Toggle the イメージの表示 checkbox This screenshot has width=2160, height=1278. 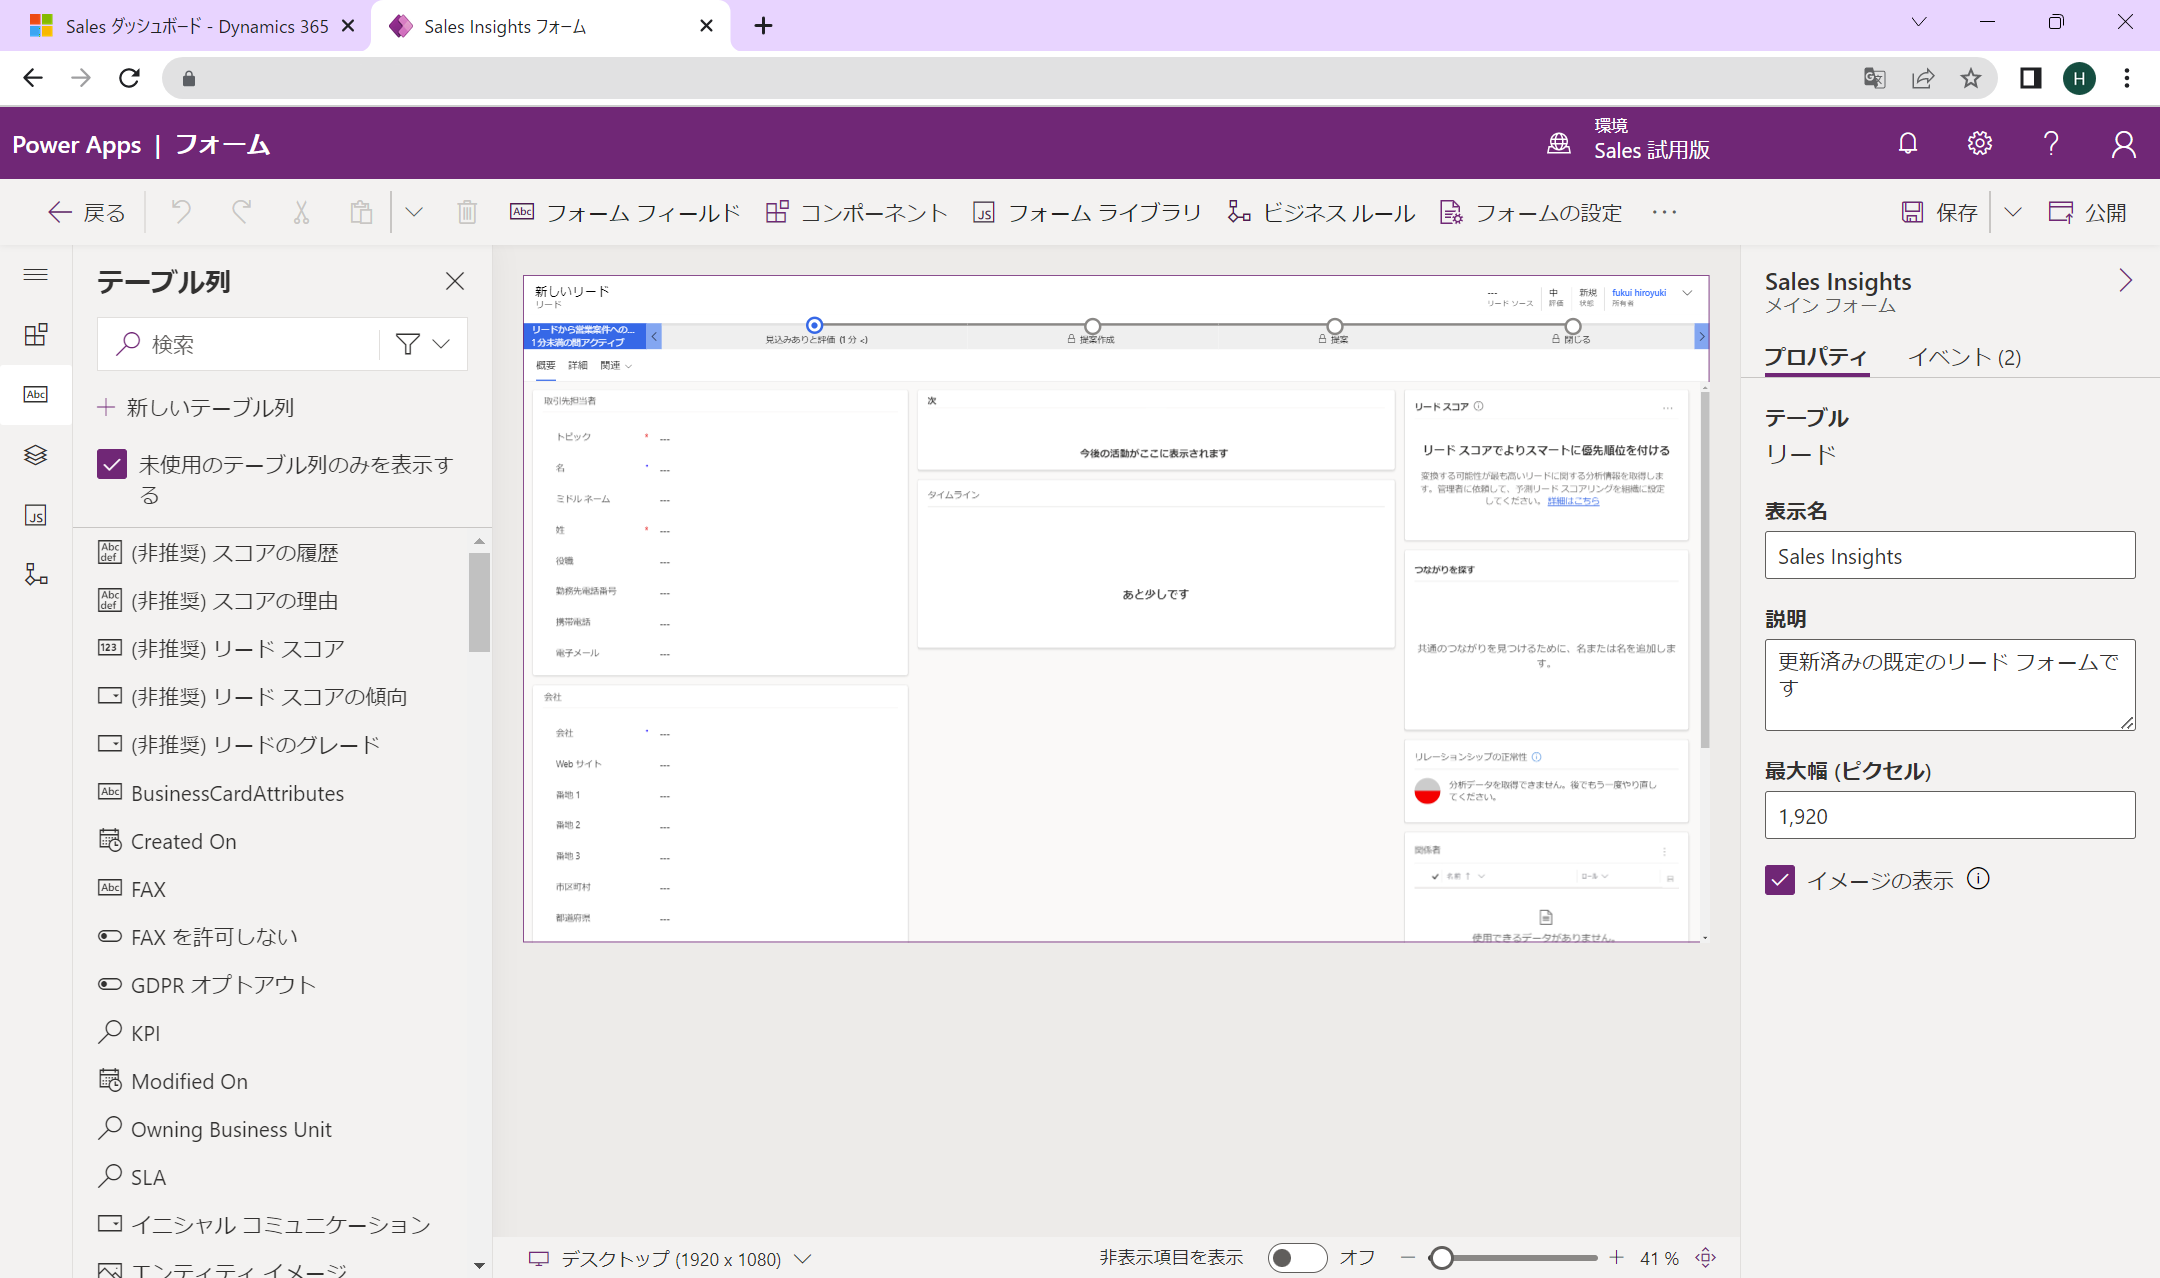pos(1780,880)
